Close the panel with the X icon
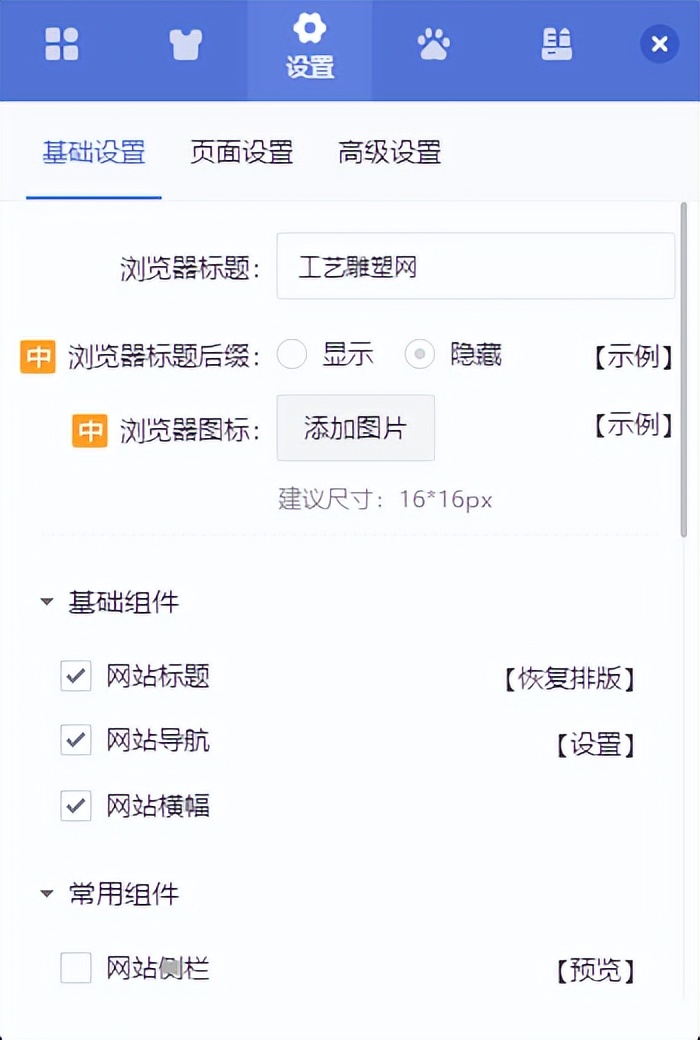 coord(659,44)
